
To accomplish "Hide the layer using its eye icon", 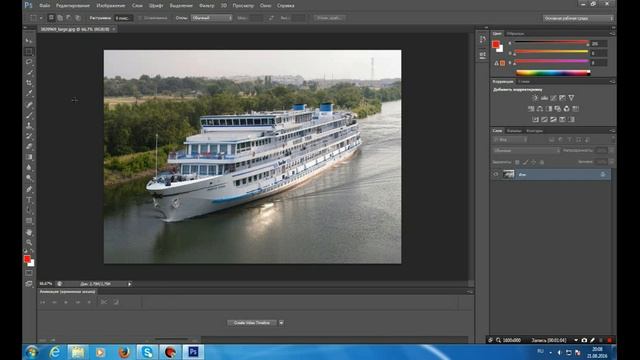I will 496,174.
